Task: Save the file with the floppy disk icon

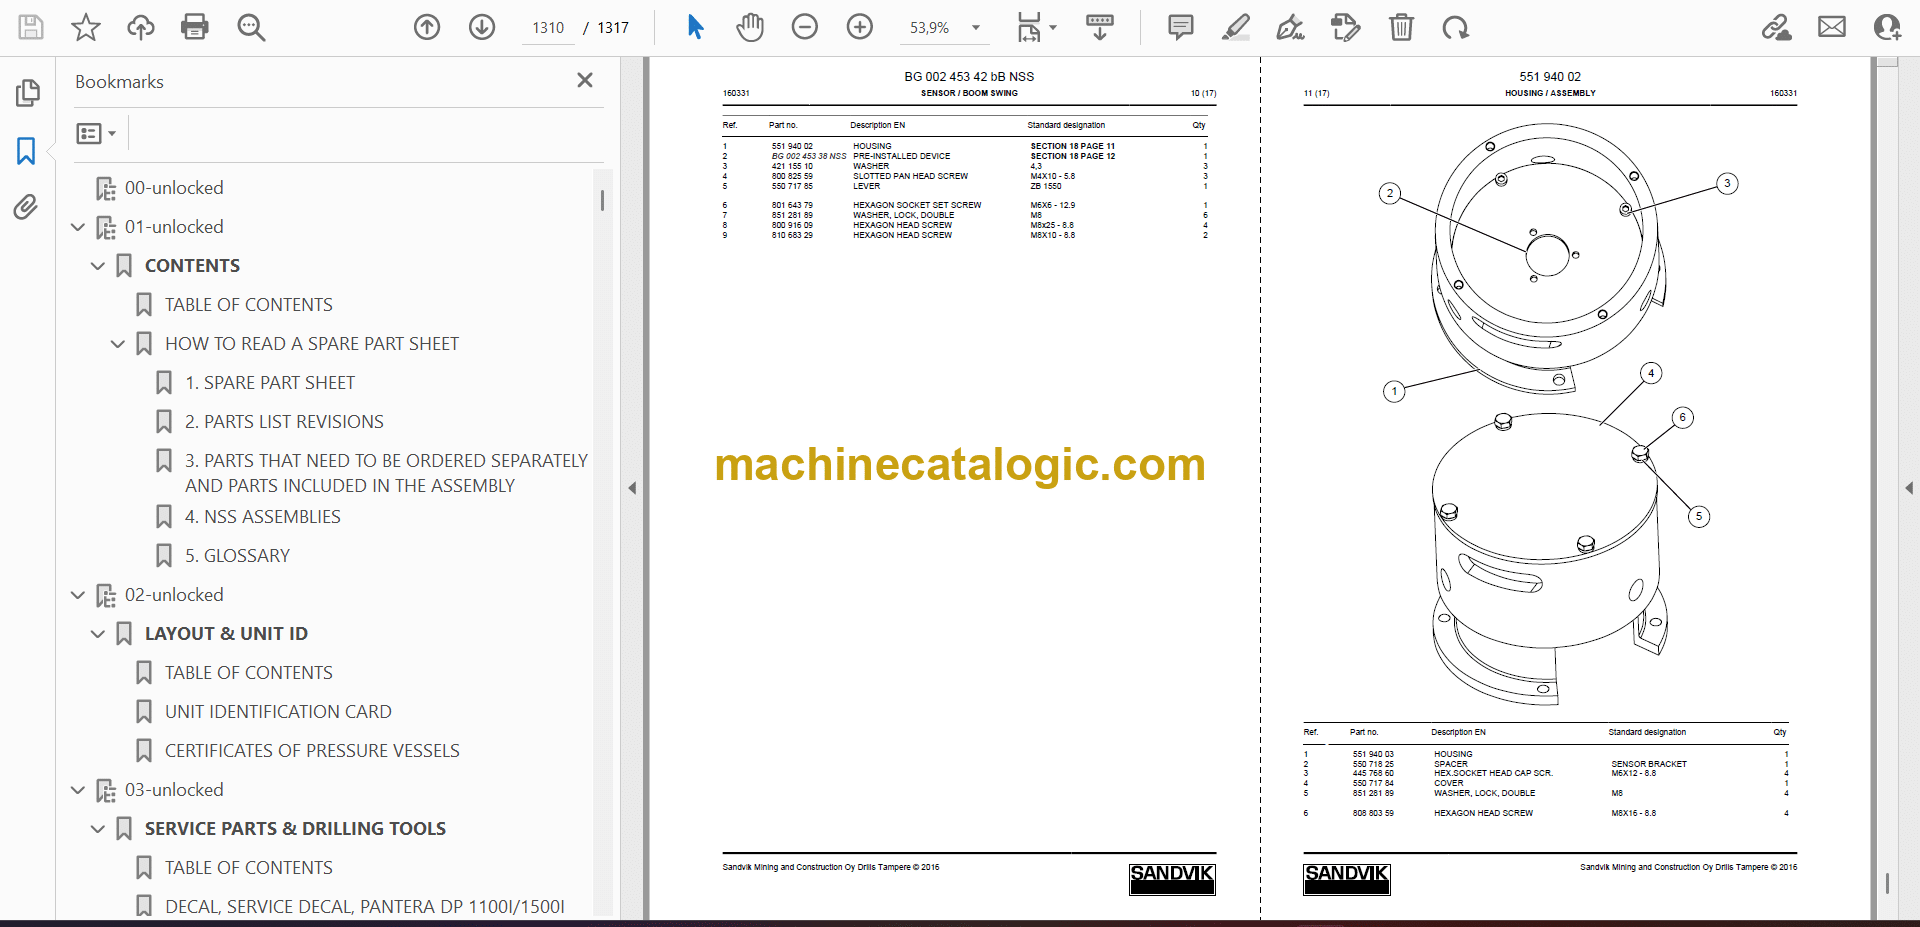Action: point(31,27)
